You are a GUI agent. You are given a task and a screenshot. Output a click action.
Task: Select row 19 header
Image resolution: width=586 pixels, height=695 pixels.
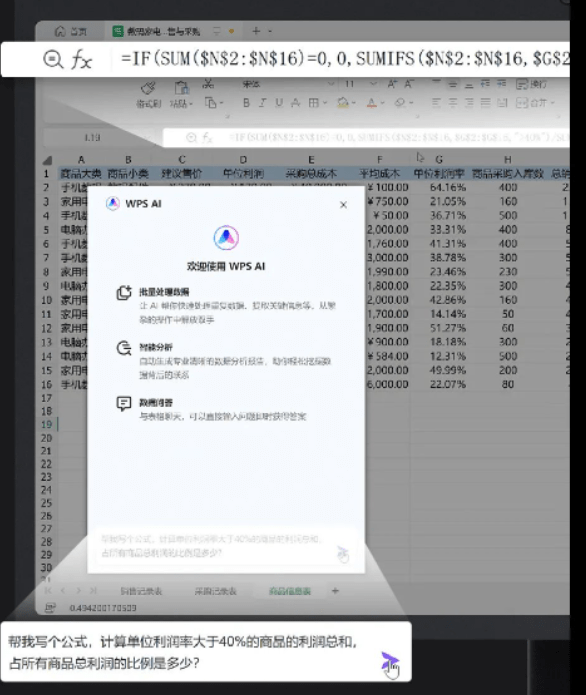pos(47,424)
